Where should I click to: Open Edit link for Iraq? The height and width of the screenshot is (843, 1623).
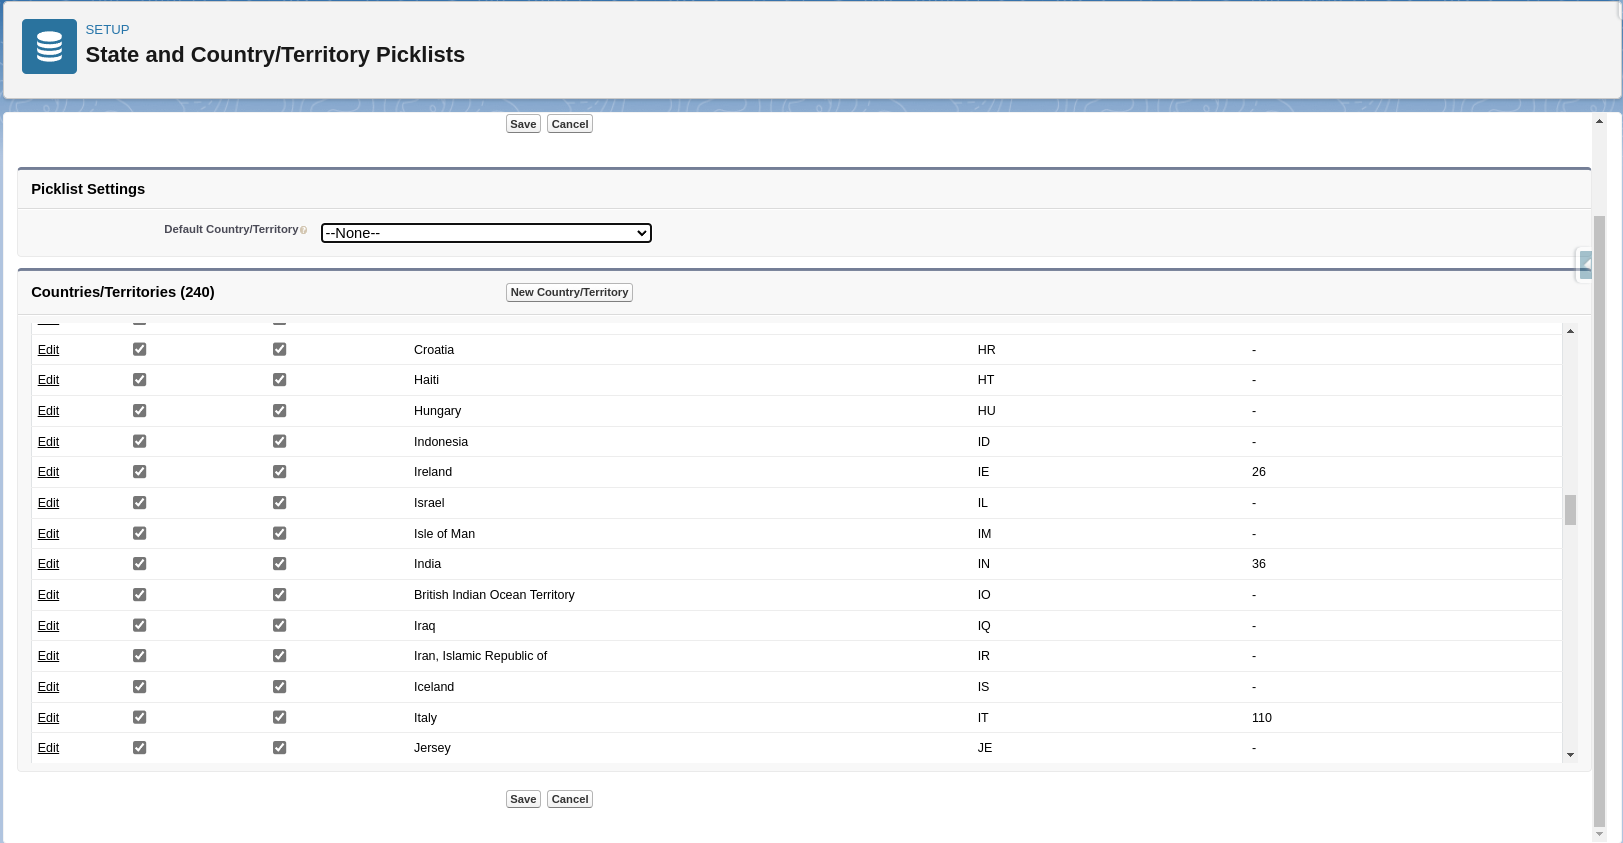(48, 626)
